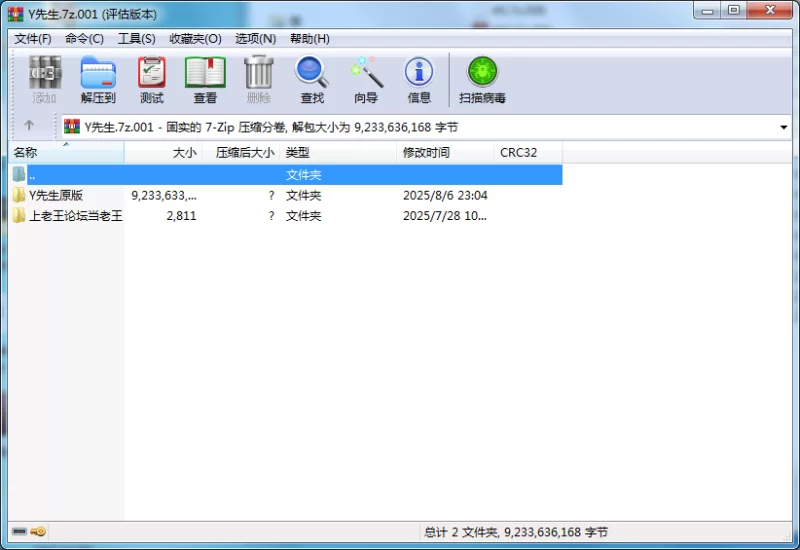
Task: Open the Find (查找) magnifier tool
Action: coord(312,79)
